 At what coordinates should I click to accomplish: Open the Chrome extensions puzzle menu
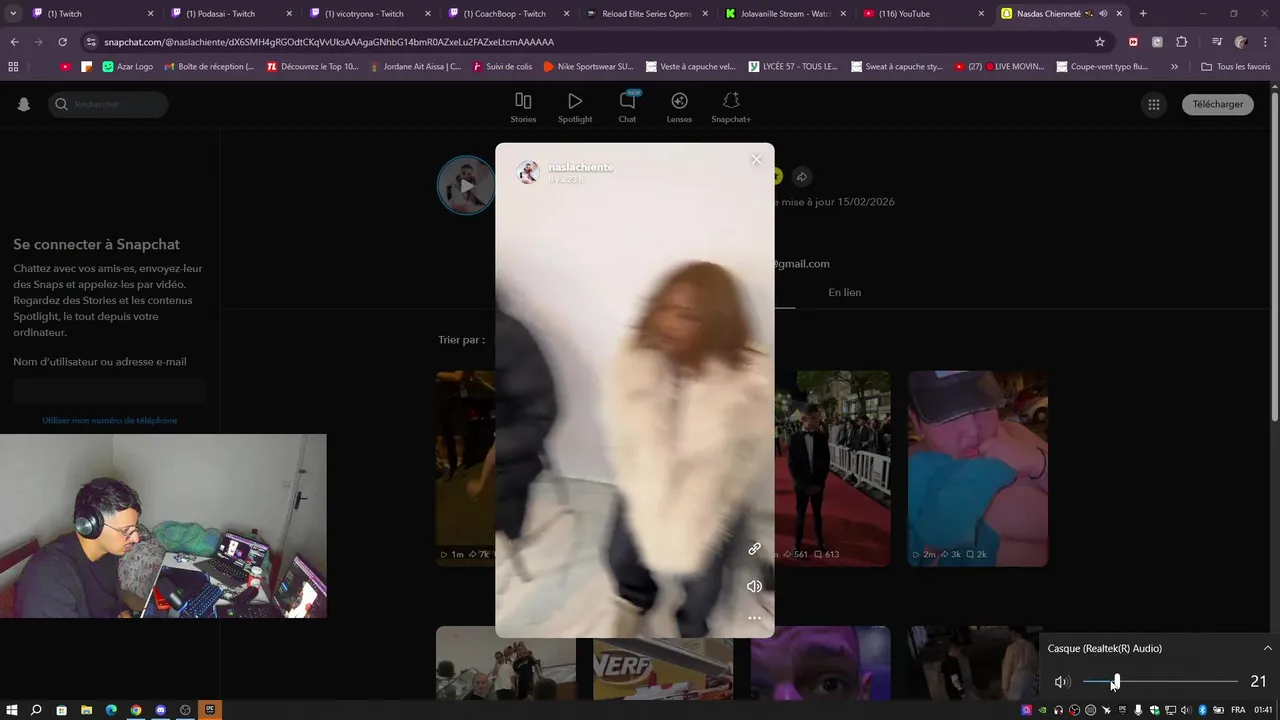click(1181, 42)
